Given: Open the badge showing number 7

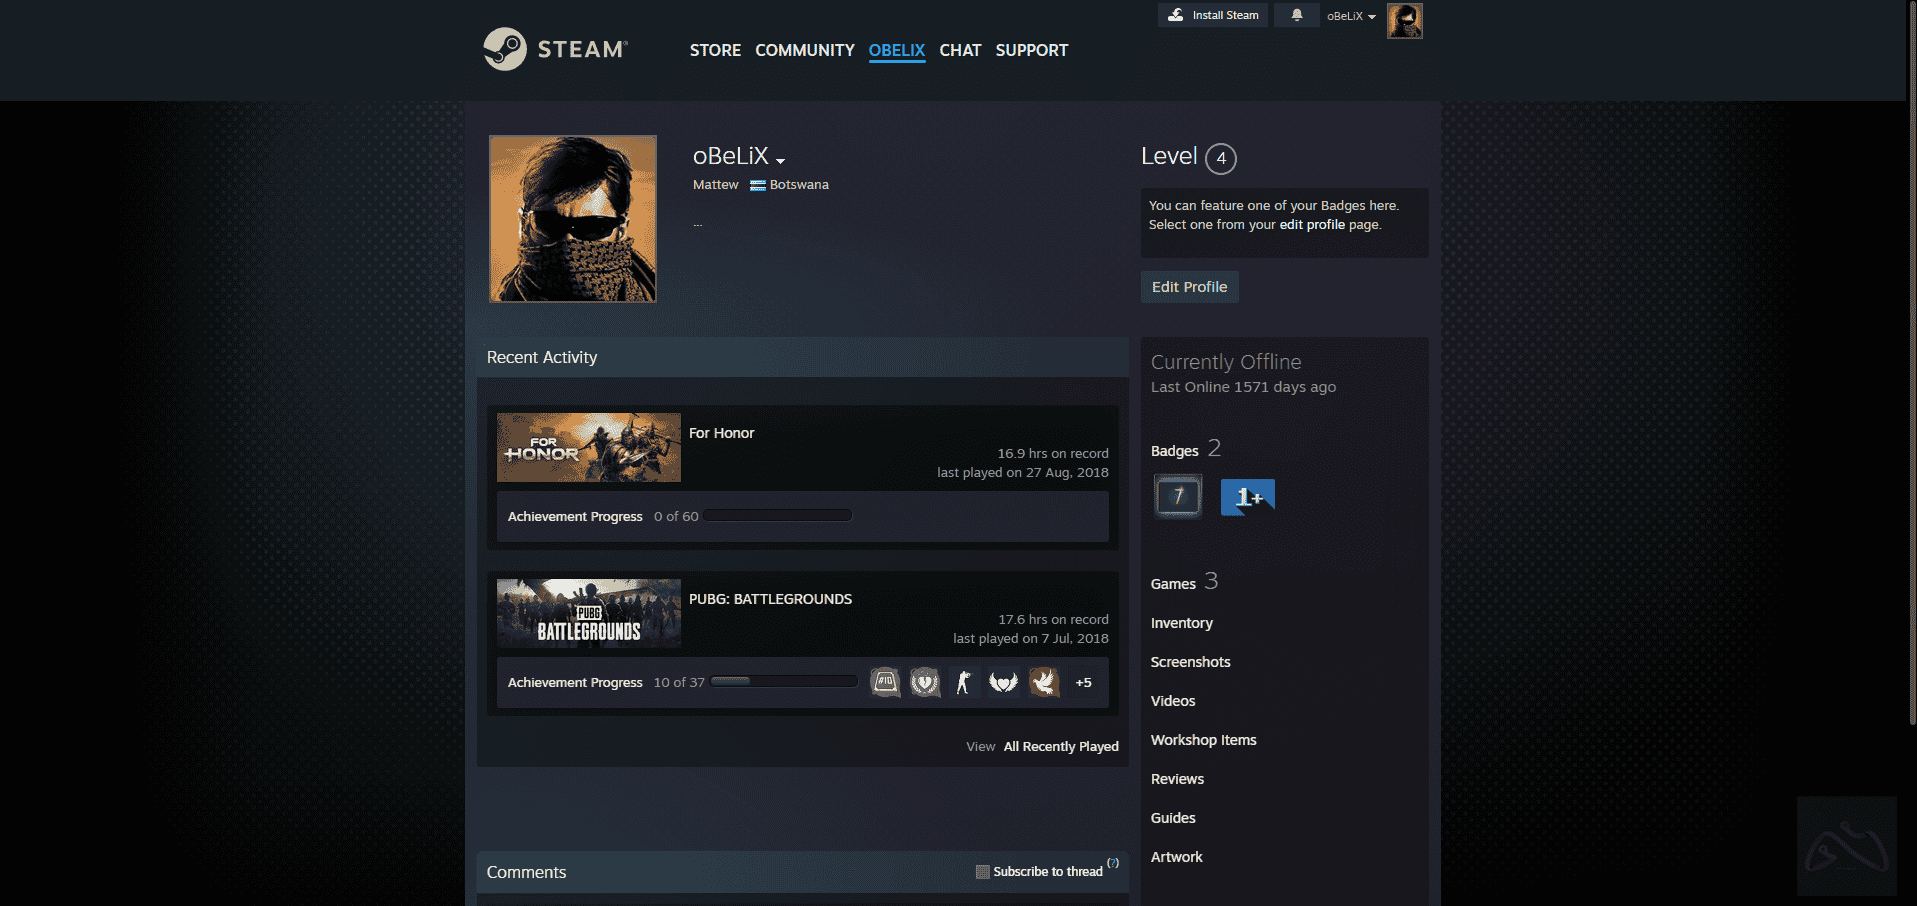Looking at the screenshot, I should (x=1178, y=496).
